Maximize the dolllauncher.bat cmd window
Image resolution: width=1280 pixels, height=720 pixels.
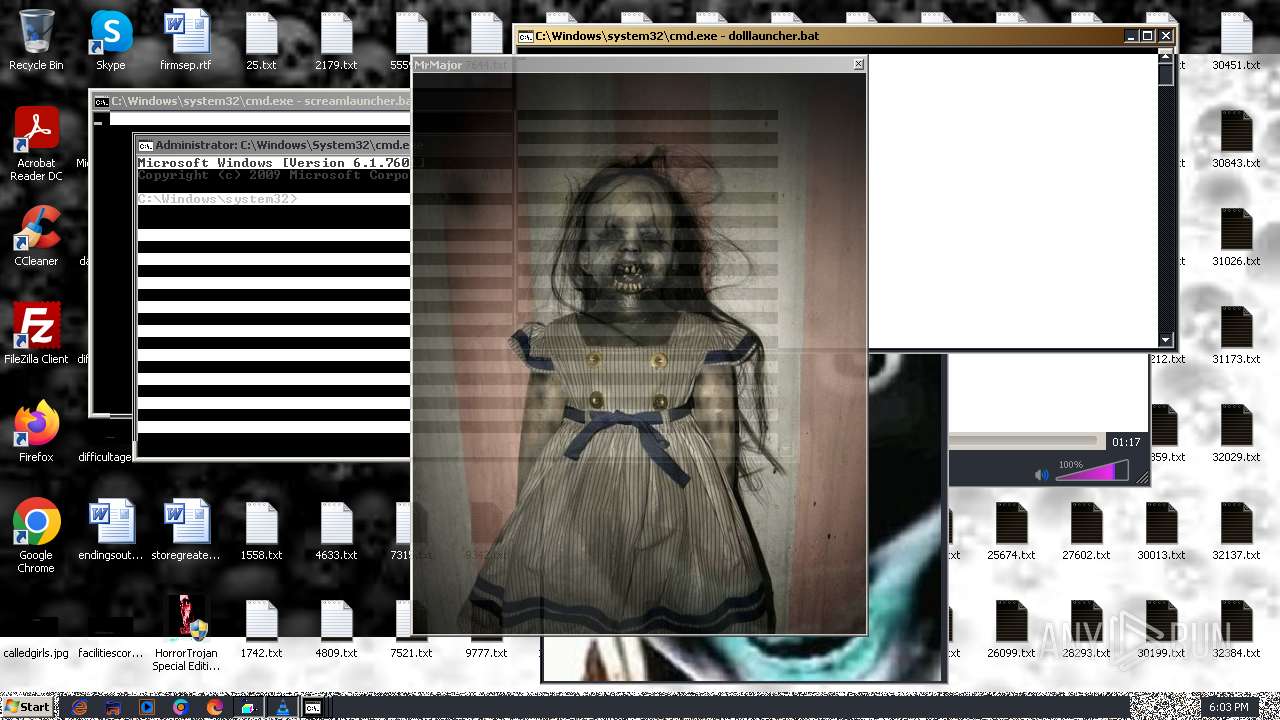(x=1148, y=36)
